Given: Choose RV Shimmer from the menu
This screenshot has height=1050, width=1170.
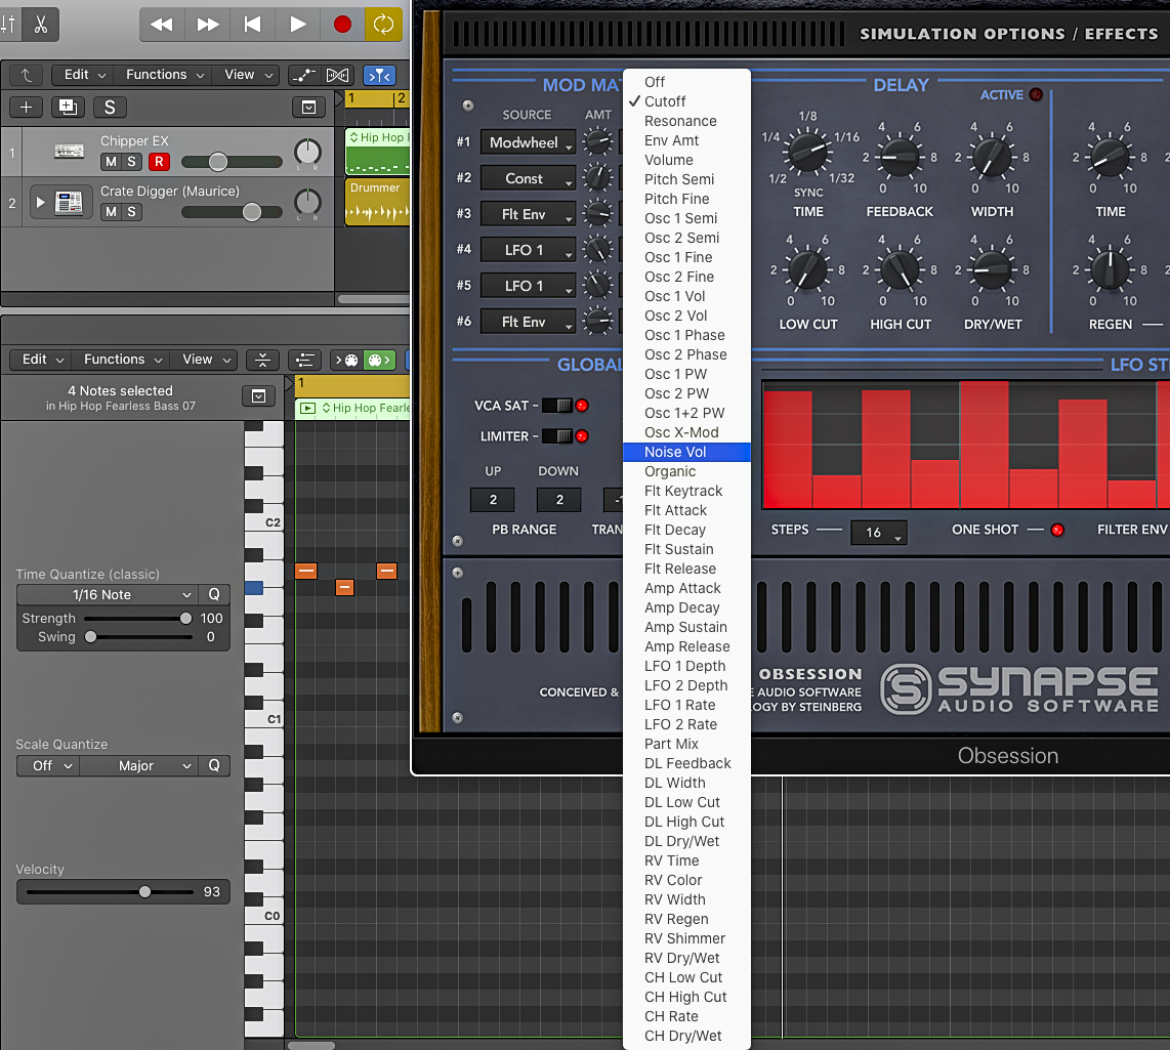Looking at the screenshot, I should tap(686, 939).
